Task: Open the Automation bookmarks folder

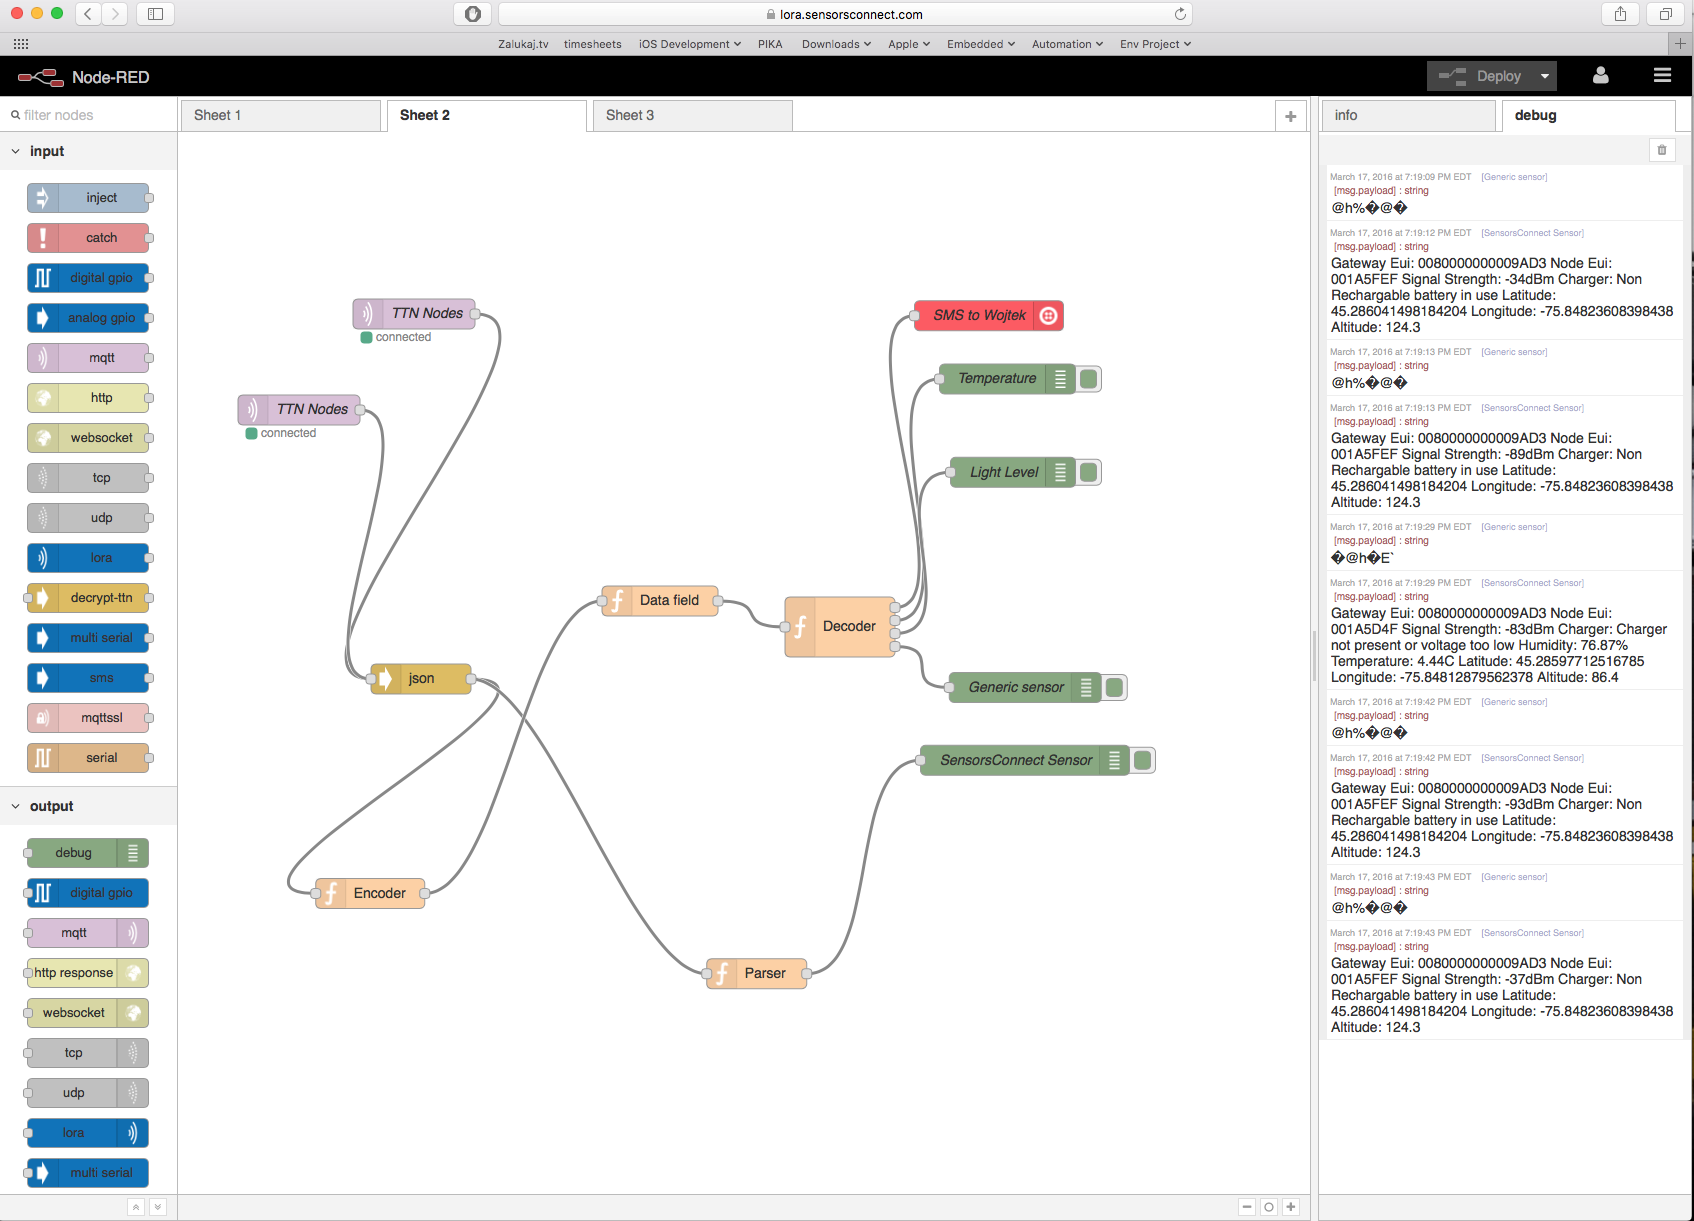Action: pyautogui.click(x=1067, y=44)
